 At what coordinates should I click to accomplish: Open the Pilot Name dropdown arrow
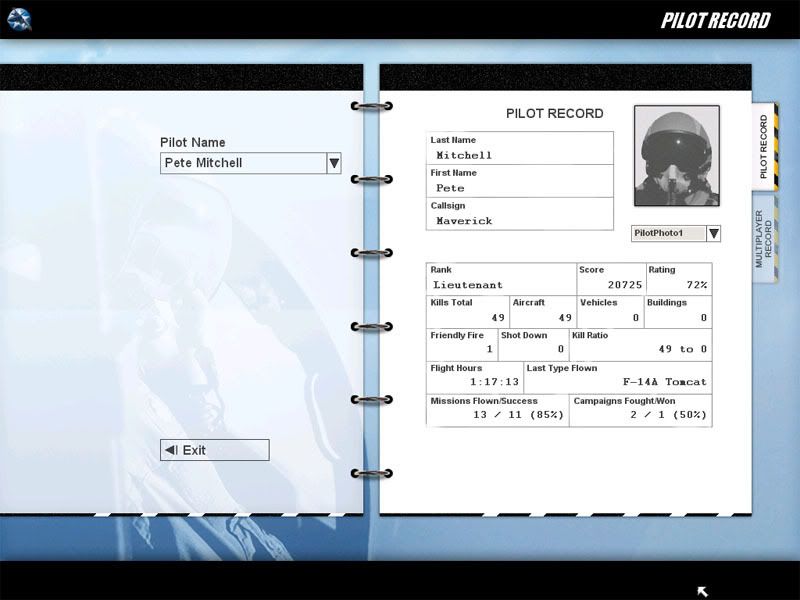[x=334, y=163]
